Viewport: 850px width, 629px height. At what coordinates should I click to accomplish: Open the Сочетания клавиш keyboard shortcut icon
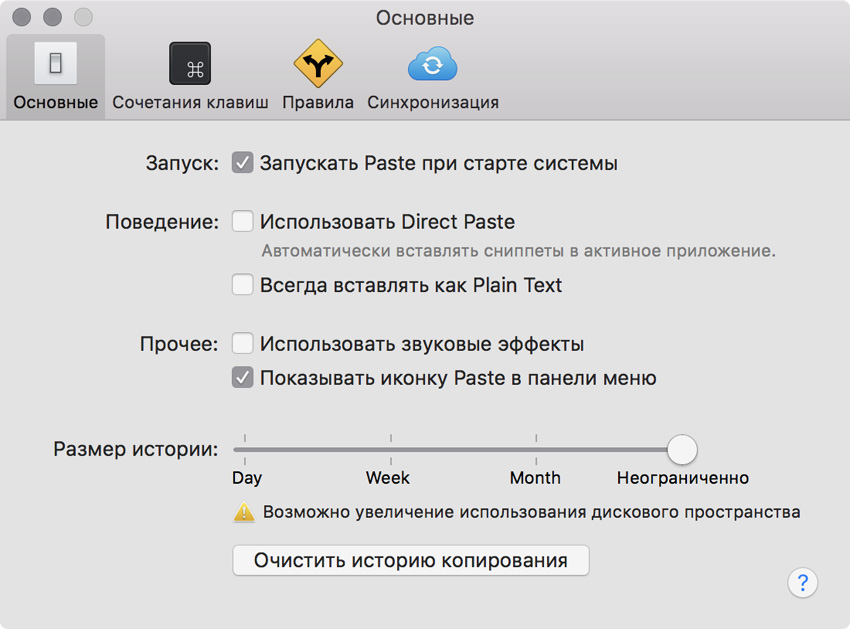[x=190, y=64]
